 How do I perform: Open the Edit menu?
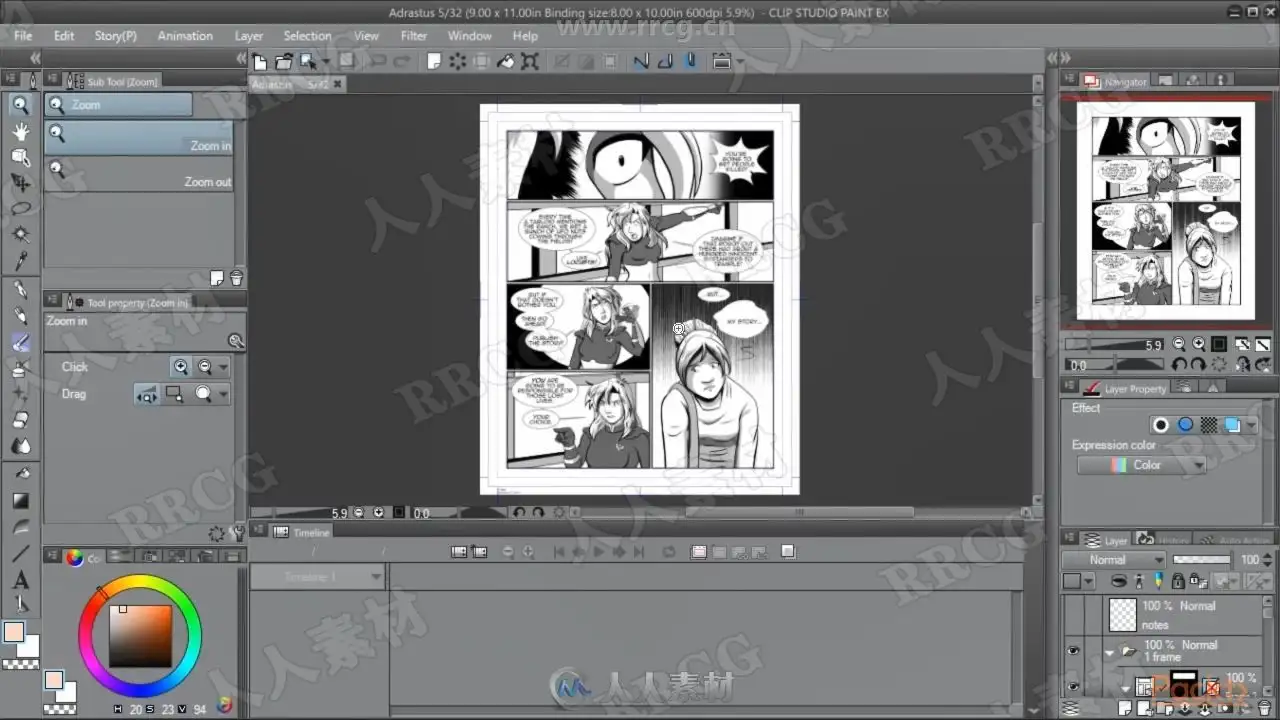[x=64, y=36]
